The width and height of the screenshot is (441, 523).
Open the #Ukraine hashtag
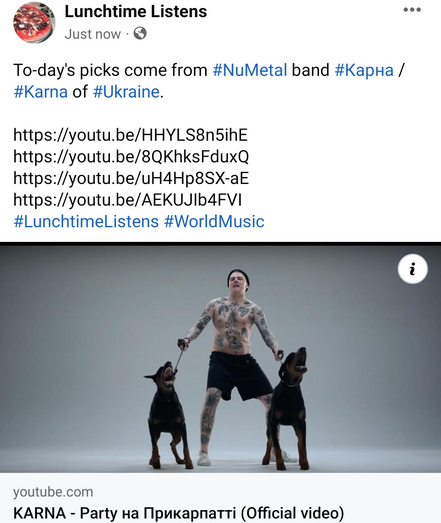pos(126,92)
